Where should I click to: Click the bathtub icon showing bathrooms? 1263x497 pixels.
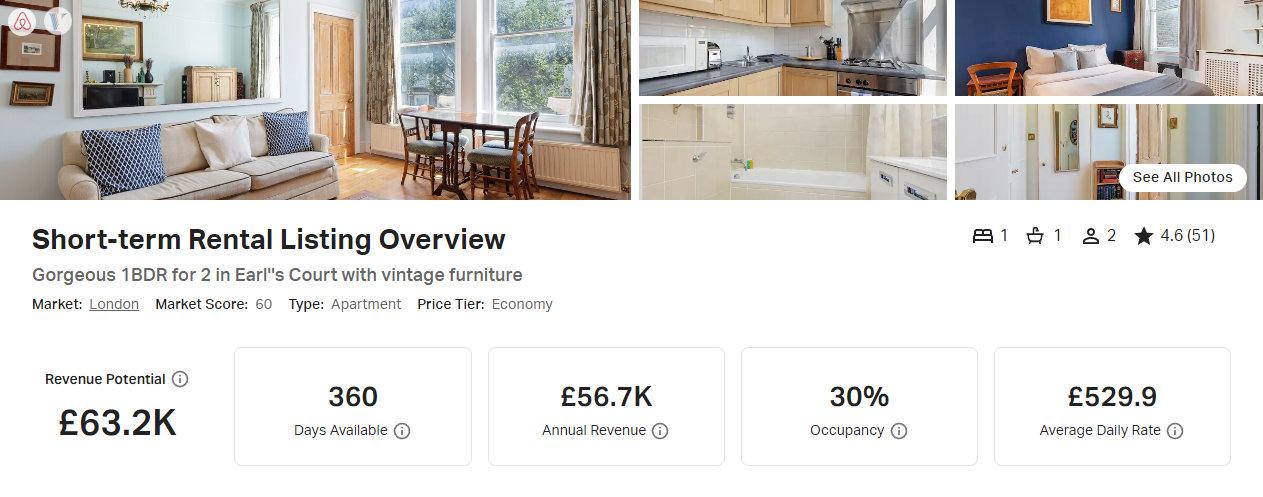1036,236
